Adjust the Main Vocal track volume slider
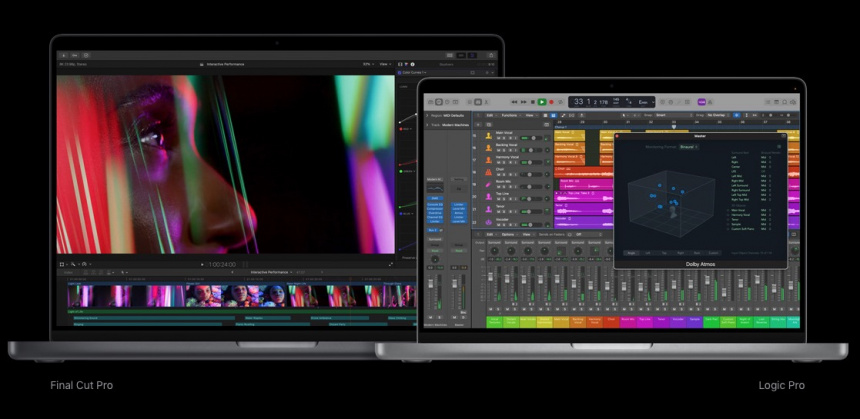 [x=531, y=138]
